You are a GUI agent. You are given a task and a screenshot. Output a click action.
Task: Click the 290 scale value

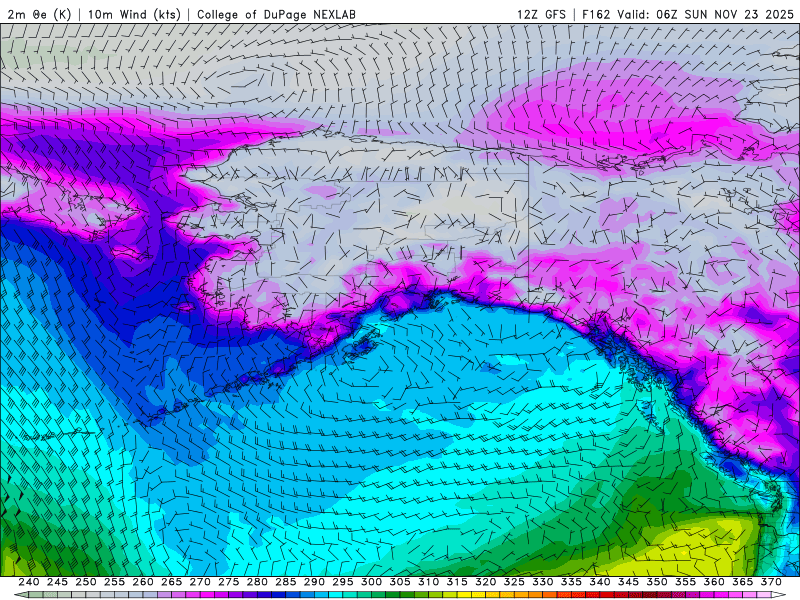coord(314,582)
